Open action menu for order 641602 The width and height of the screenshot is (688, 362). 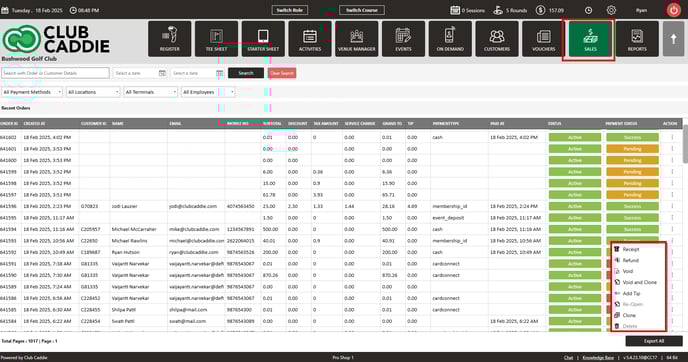672,137
